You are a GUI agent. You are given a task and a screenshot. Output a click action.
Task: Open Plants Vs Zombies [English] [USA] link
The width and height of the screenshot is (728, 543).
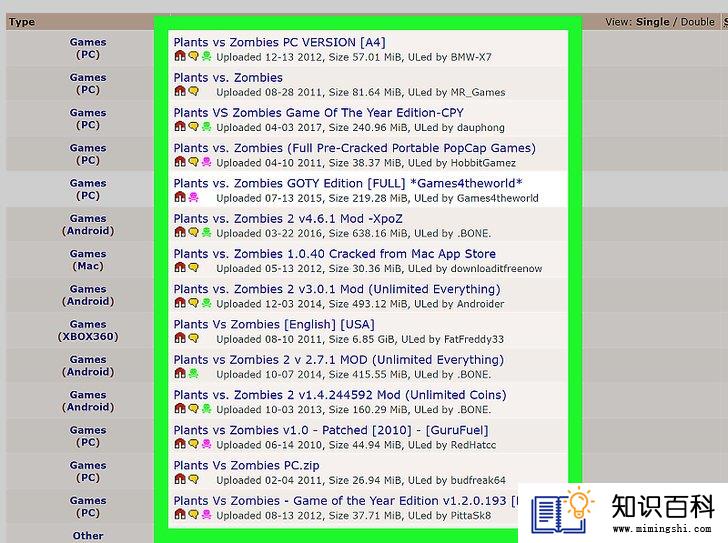point(274,324)
